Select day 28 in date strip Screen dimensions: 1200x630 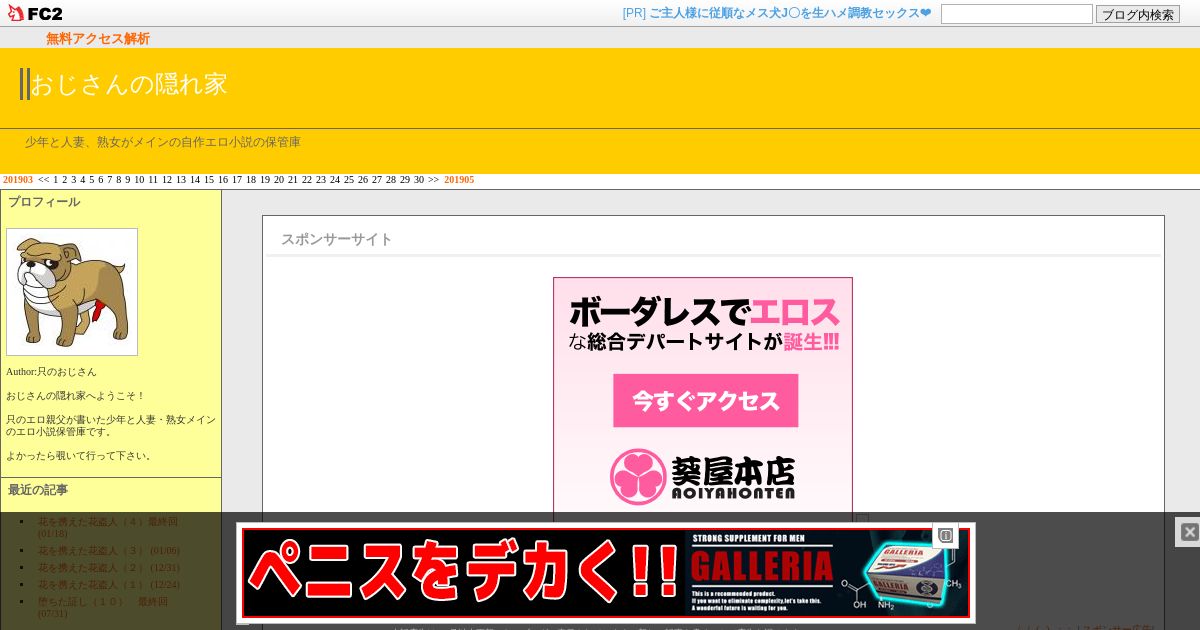[x=391, y=180]
